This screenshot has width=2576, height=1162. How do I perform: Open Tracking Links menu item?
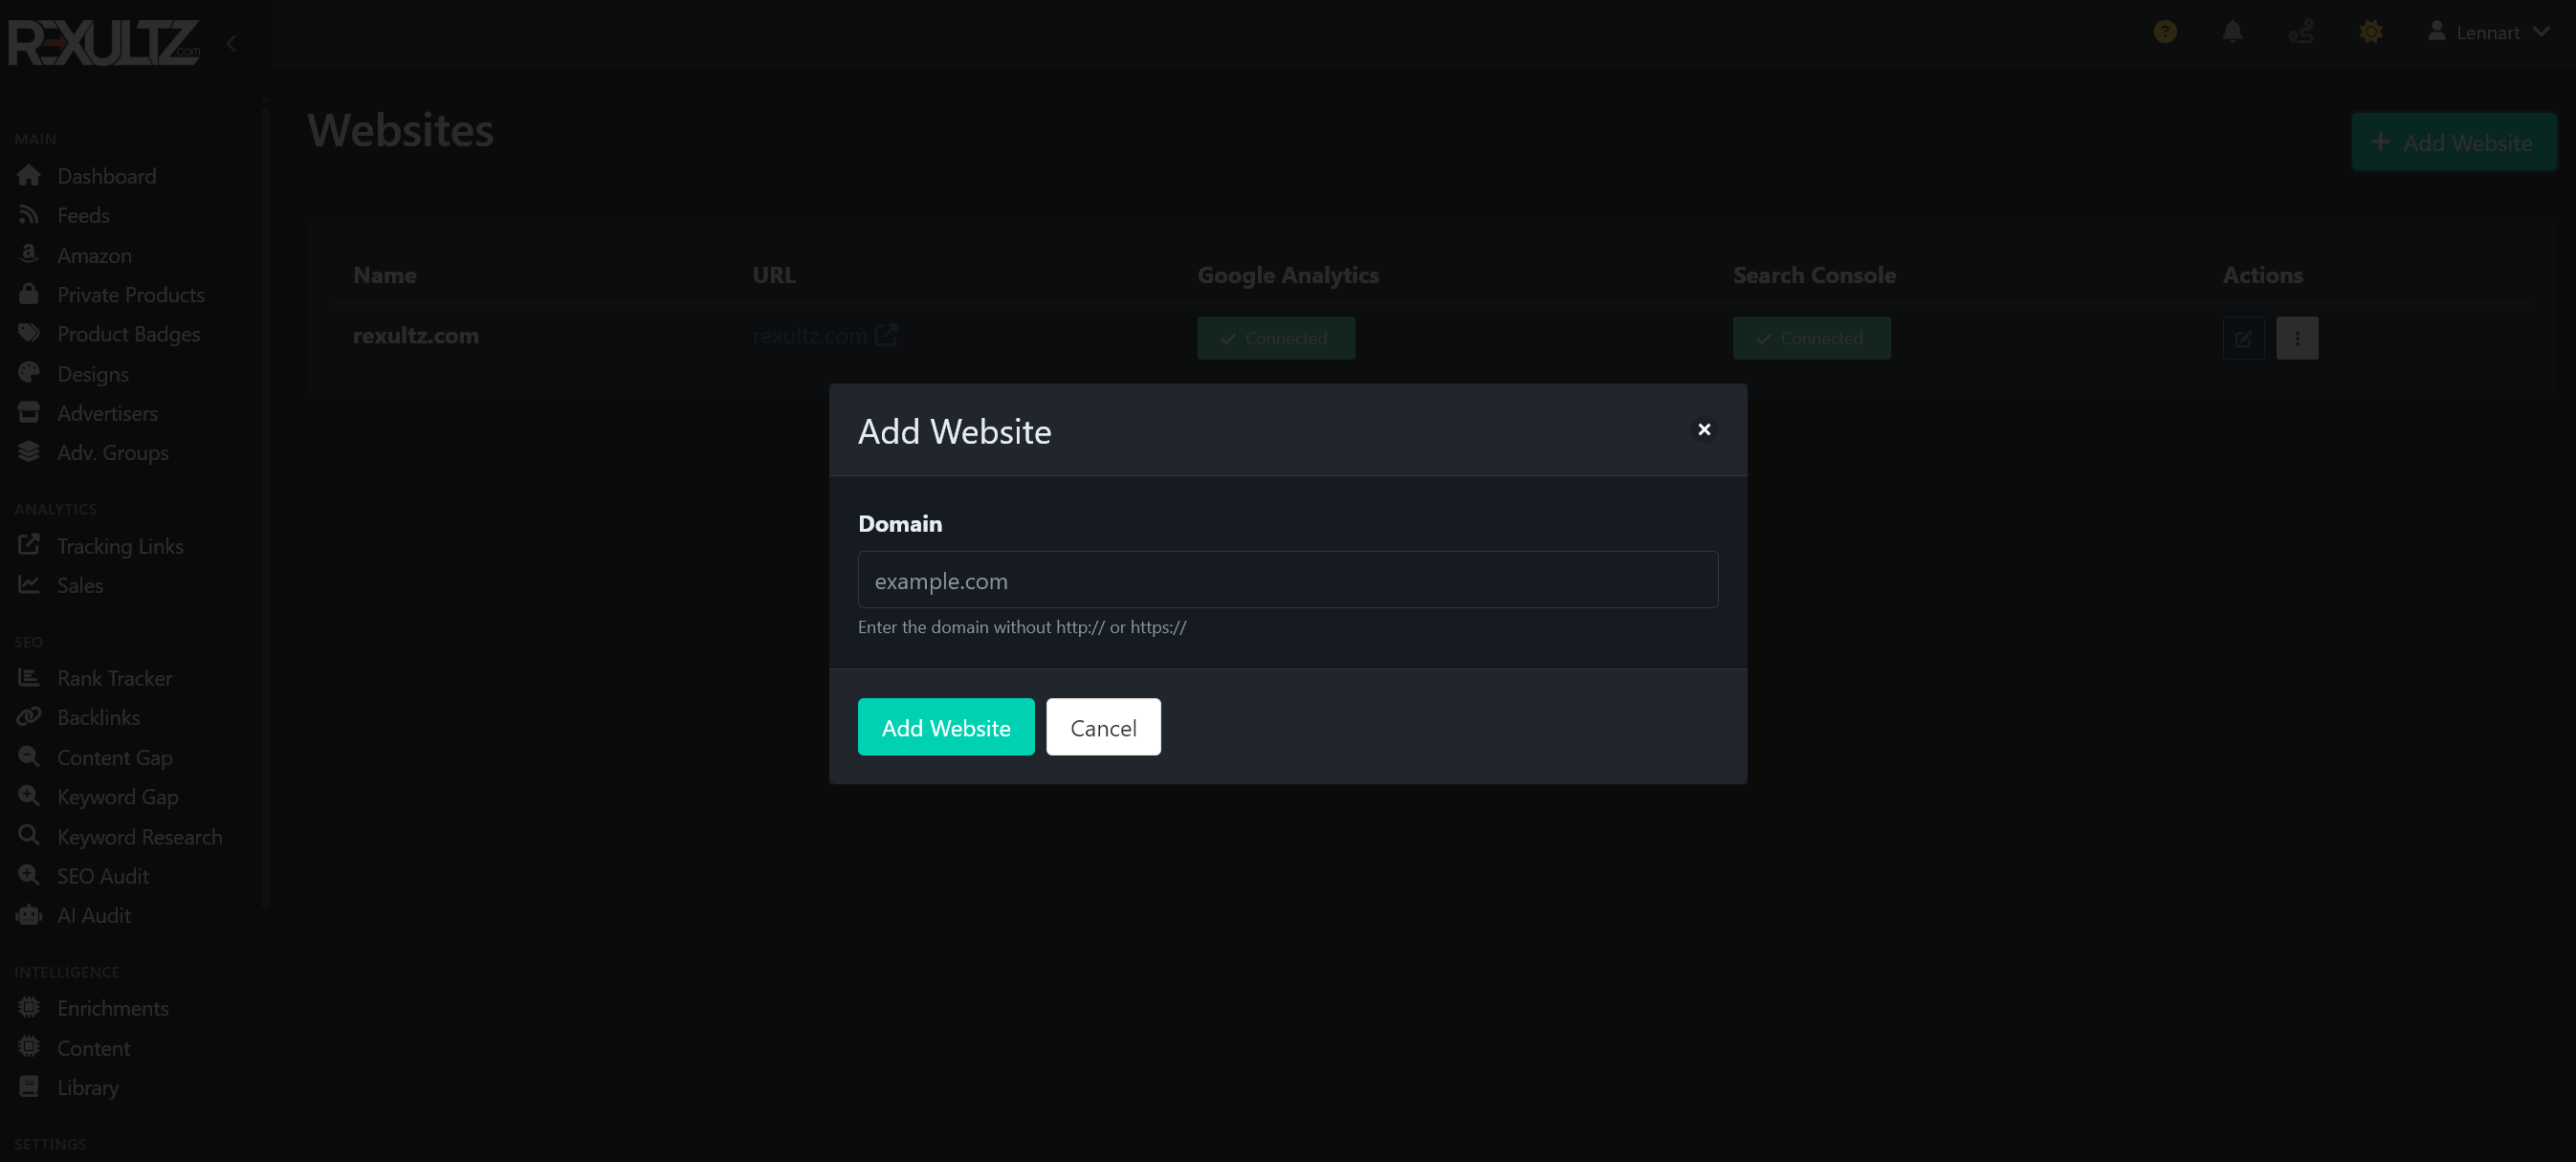click(120, 545)
